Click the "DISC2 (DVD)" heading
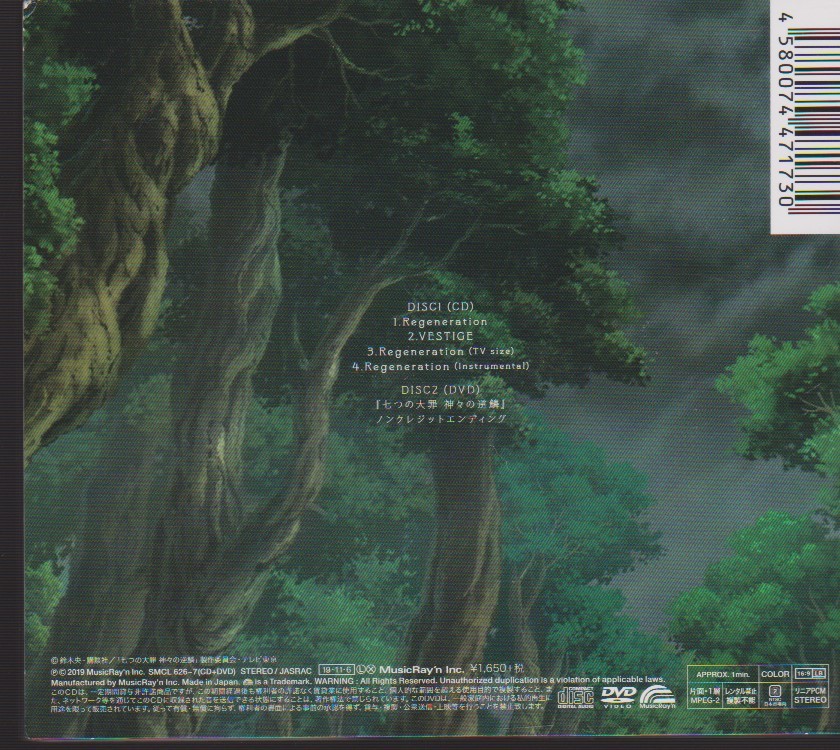 coord(440,390)
